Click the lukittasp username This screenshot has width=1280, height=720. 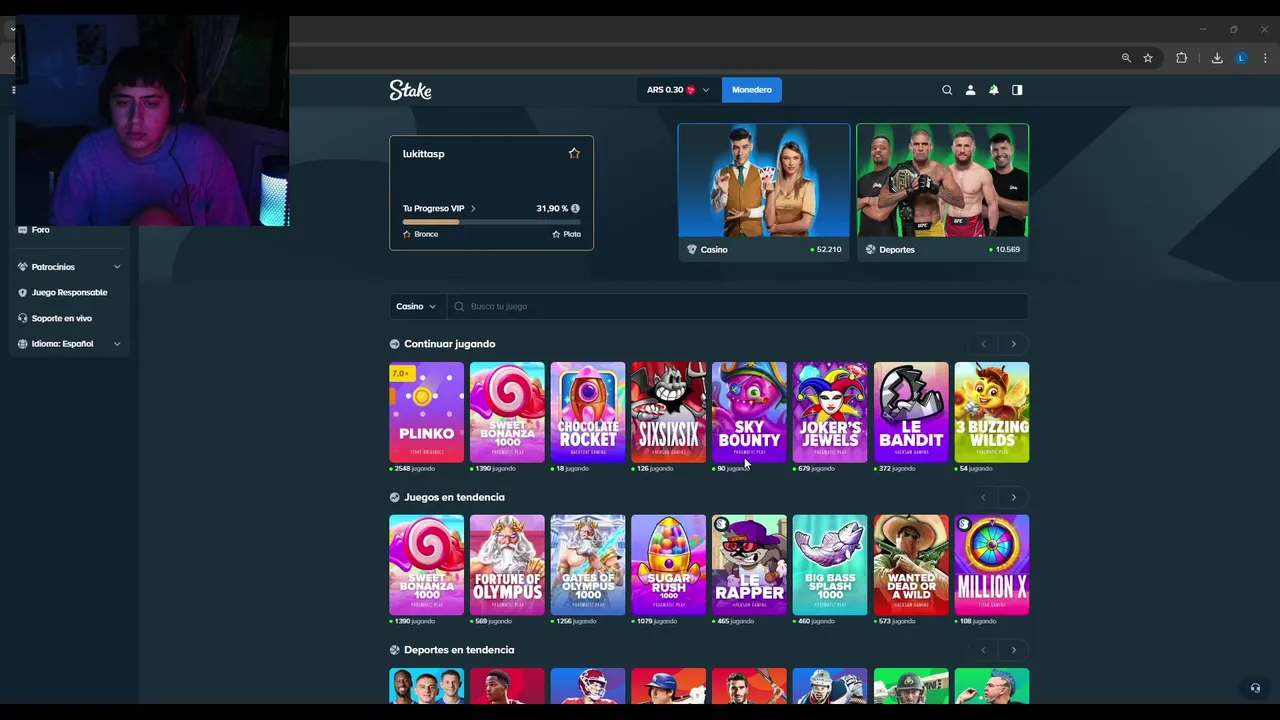click(x=424, y=154)
